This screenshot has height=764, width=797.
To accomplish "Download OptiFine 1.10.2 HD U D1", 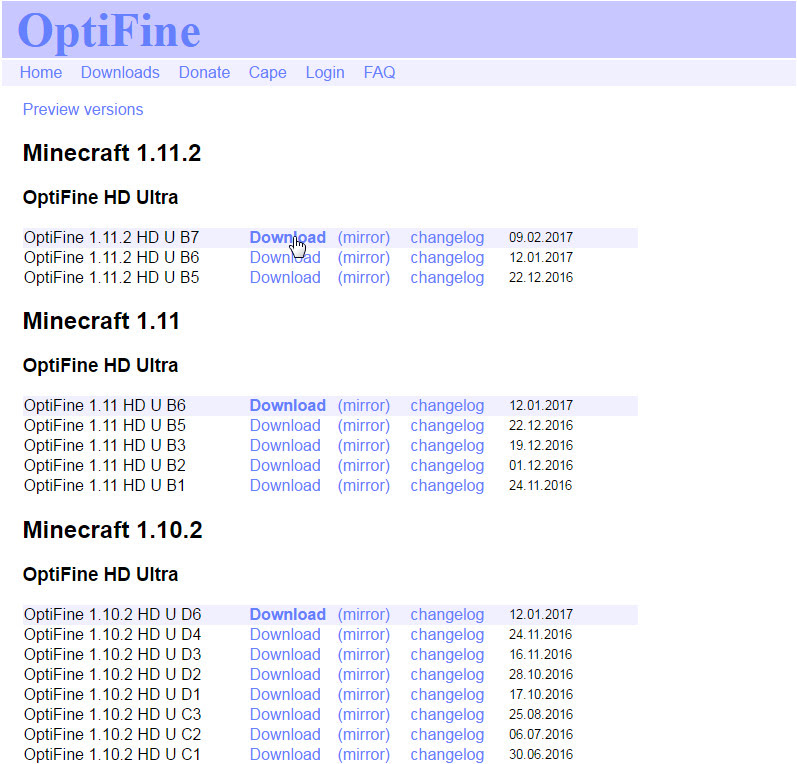I will coord(285,694).
